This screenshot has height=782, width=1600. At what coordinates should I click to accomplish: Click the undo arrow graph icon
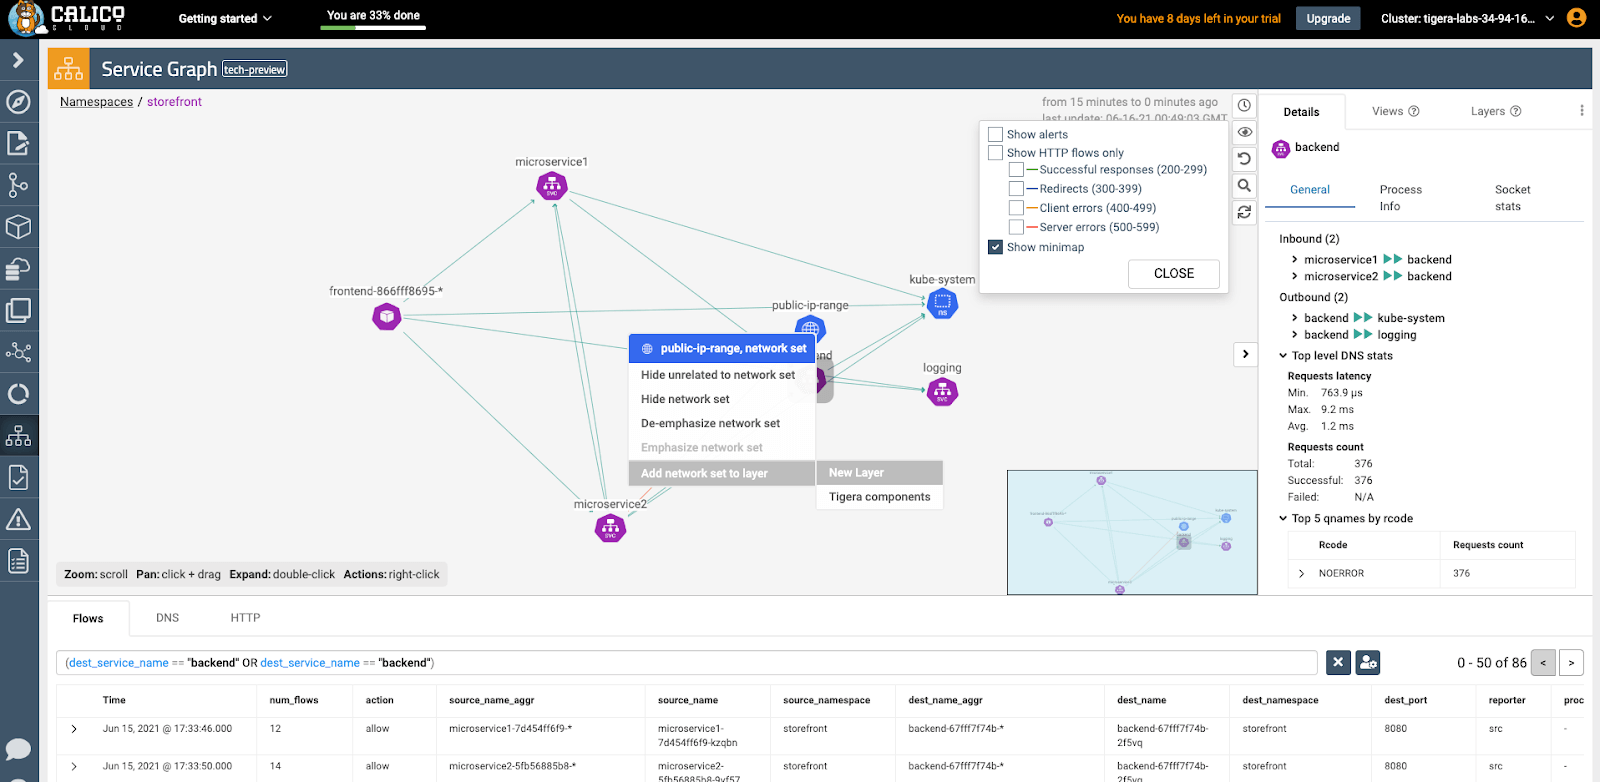click(1244, 158)
